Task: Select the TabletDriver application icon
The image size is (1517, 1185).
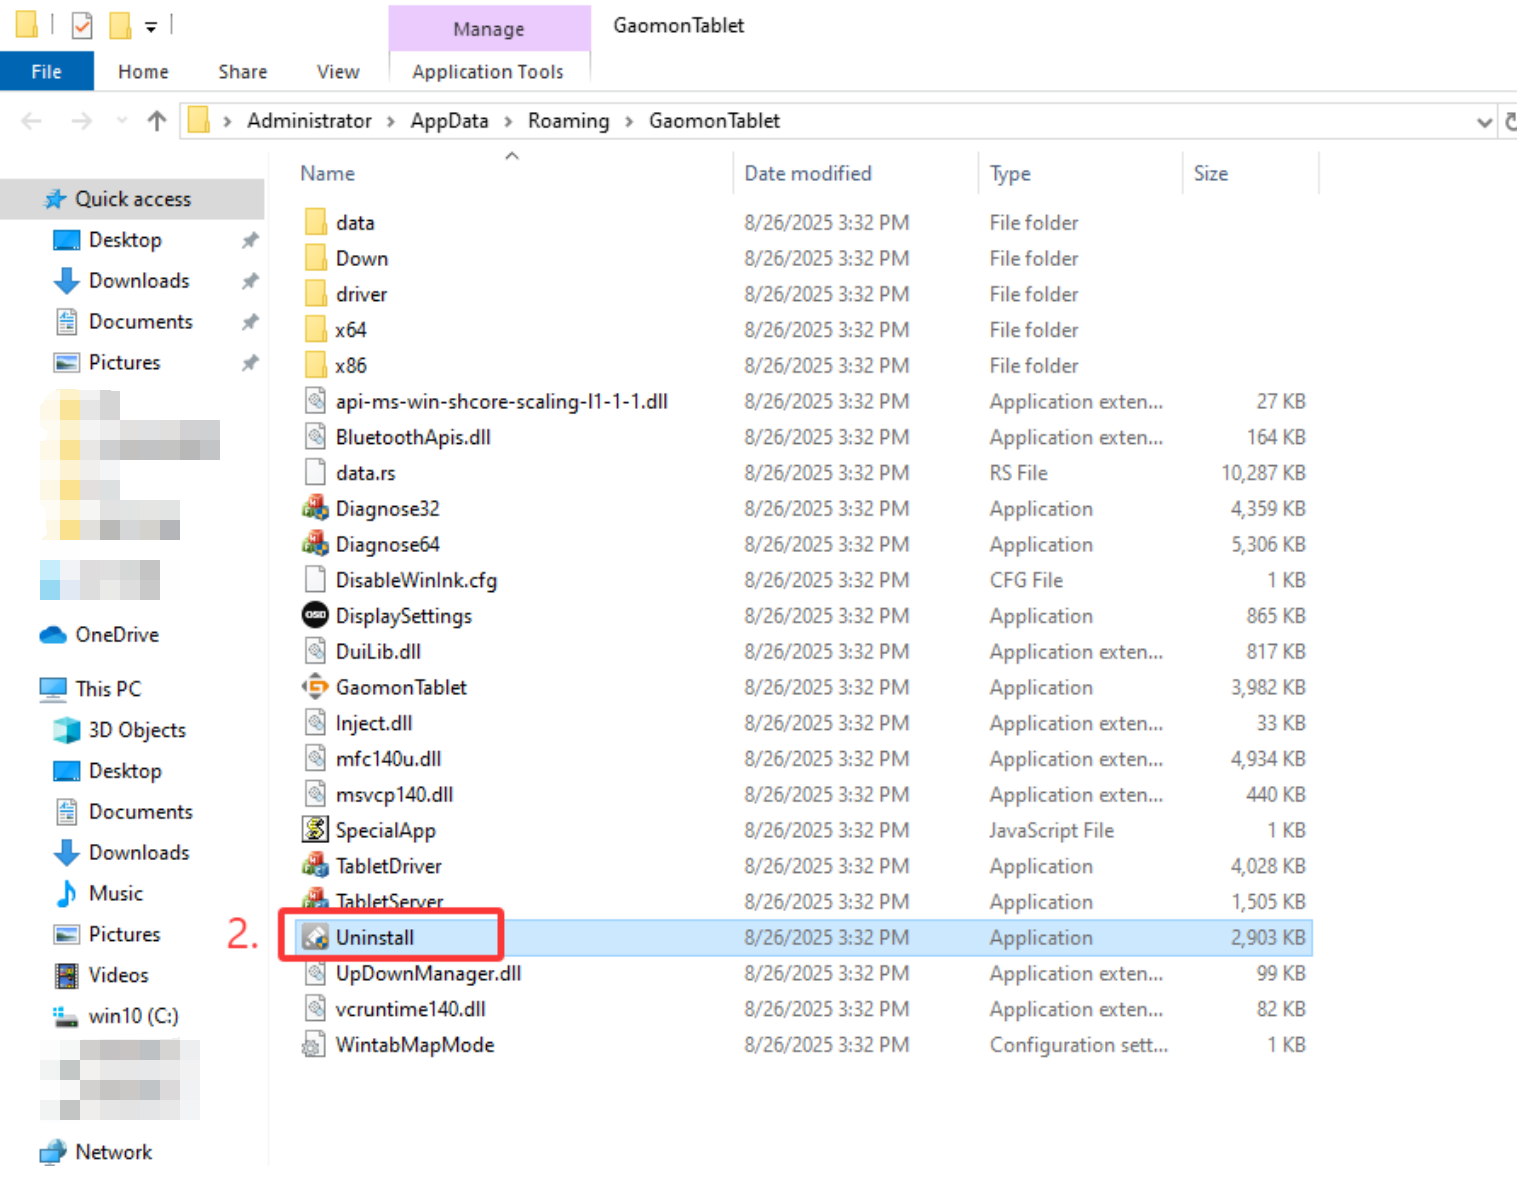Action: [x=315, y=866]
